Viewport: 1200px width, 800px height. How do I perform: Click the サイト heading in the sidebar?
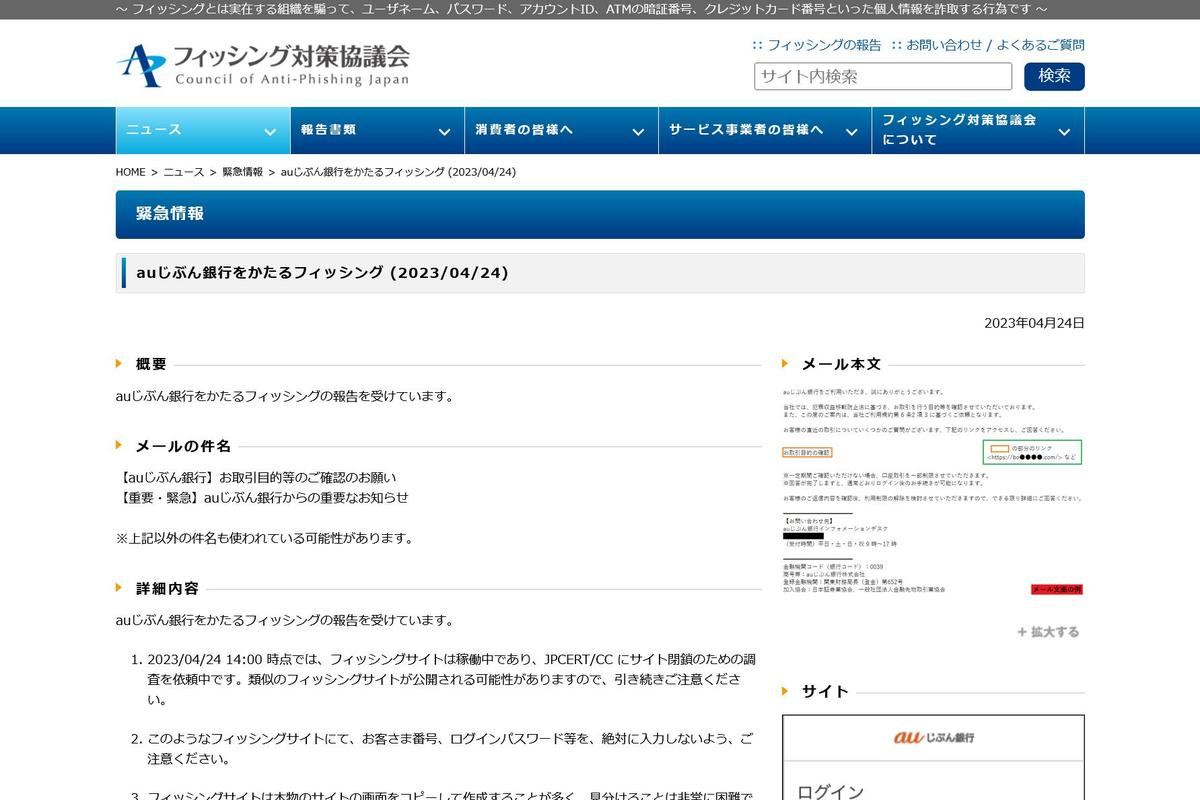pyautogui.click(x=825, y=691)
